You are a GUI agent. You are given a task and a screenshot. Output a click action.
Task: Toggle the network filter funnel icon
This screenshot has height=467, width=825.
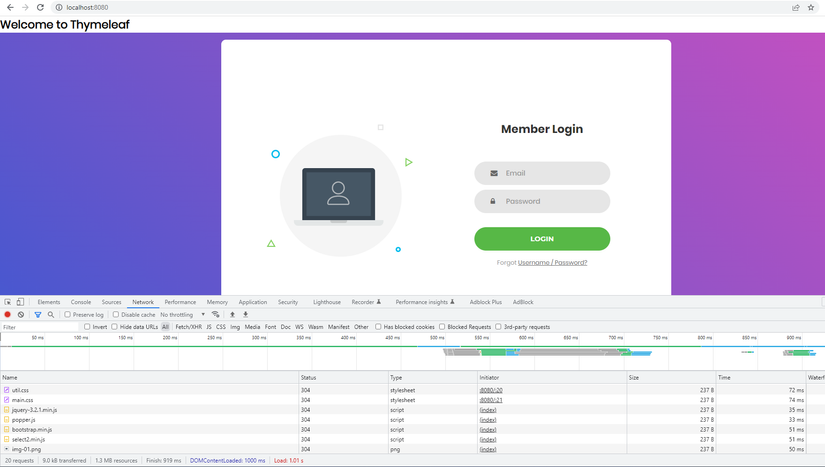coord(38,314)
